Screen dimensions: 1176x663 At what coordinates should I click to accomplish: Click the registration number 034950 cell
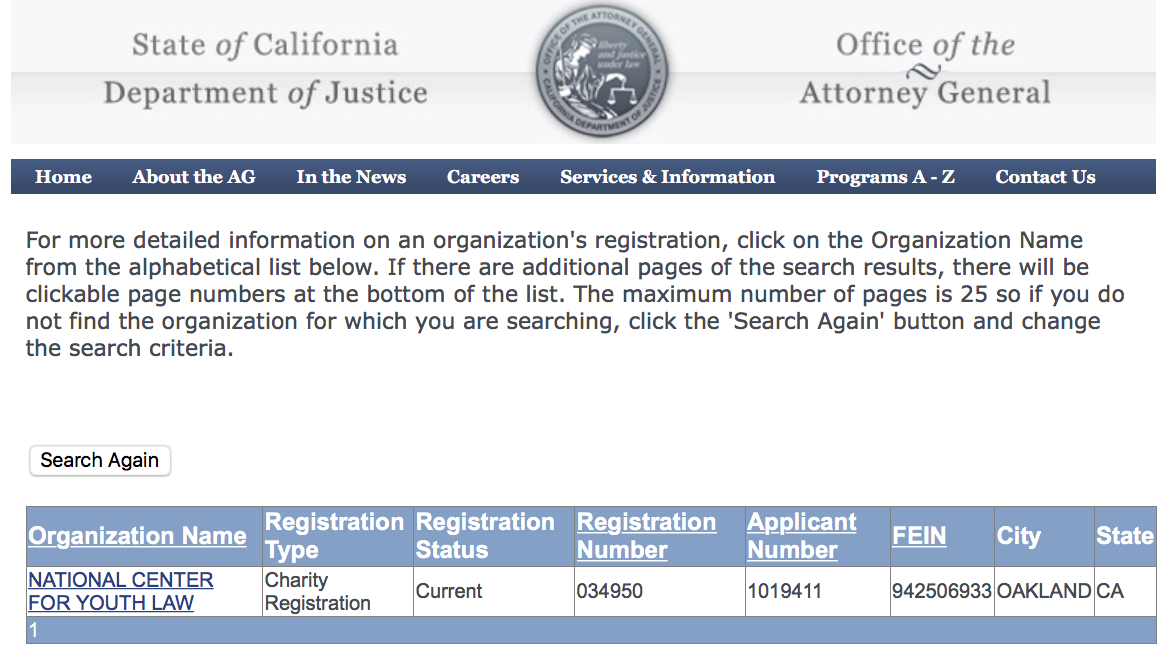(x=610, y=591)
